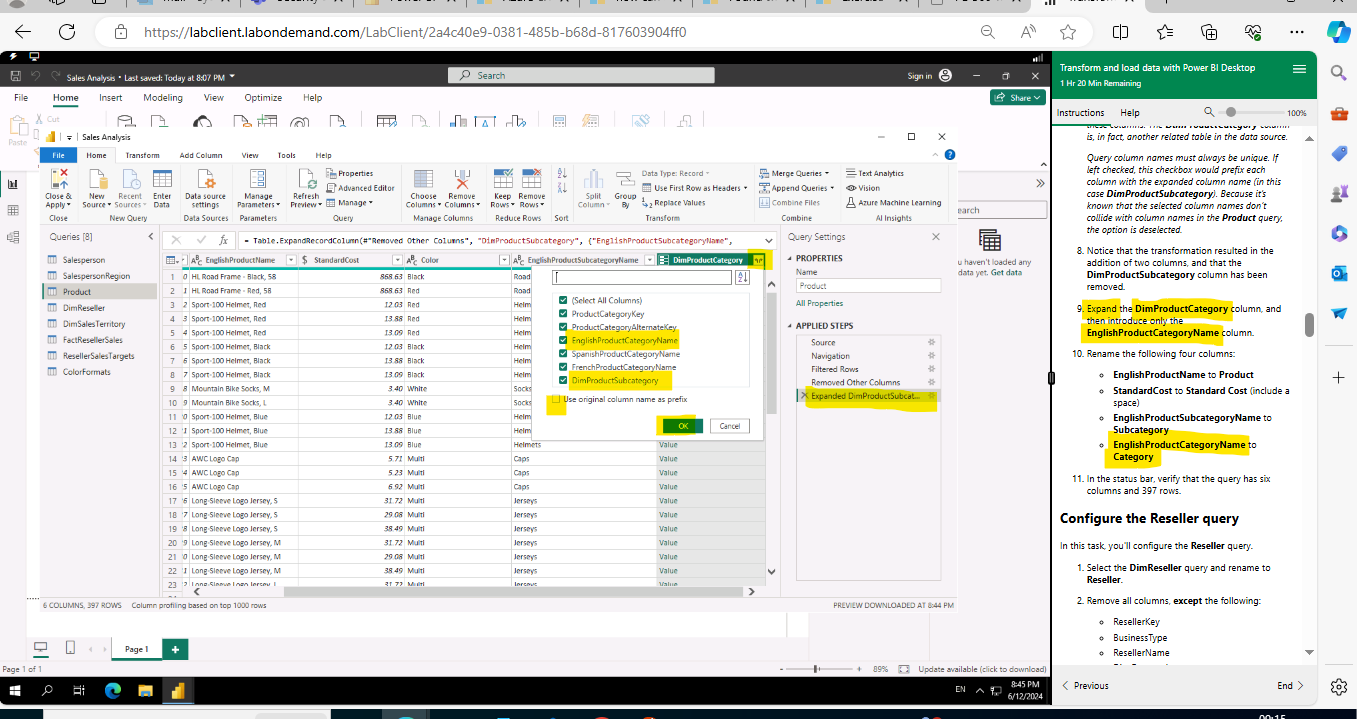1357x719 pixels.
Task: Switch to the Add Column tab
Action: (201, 155)
